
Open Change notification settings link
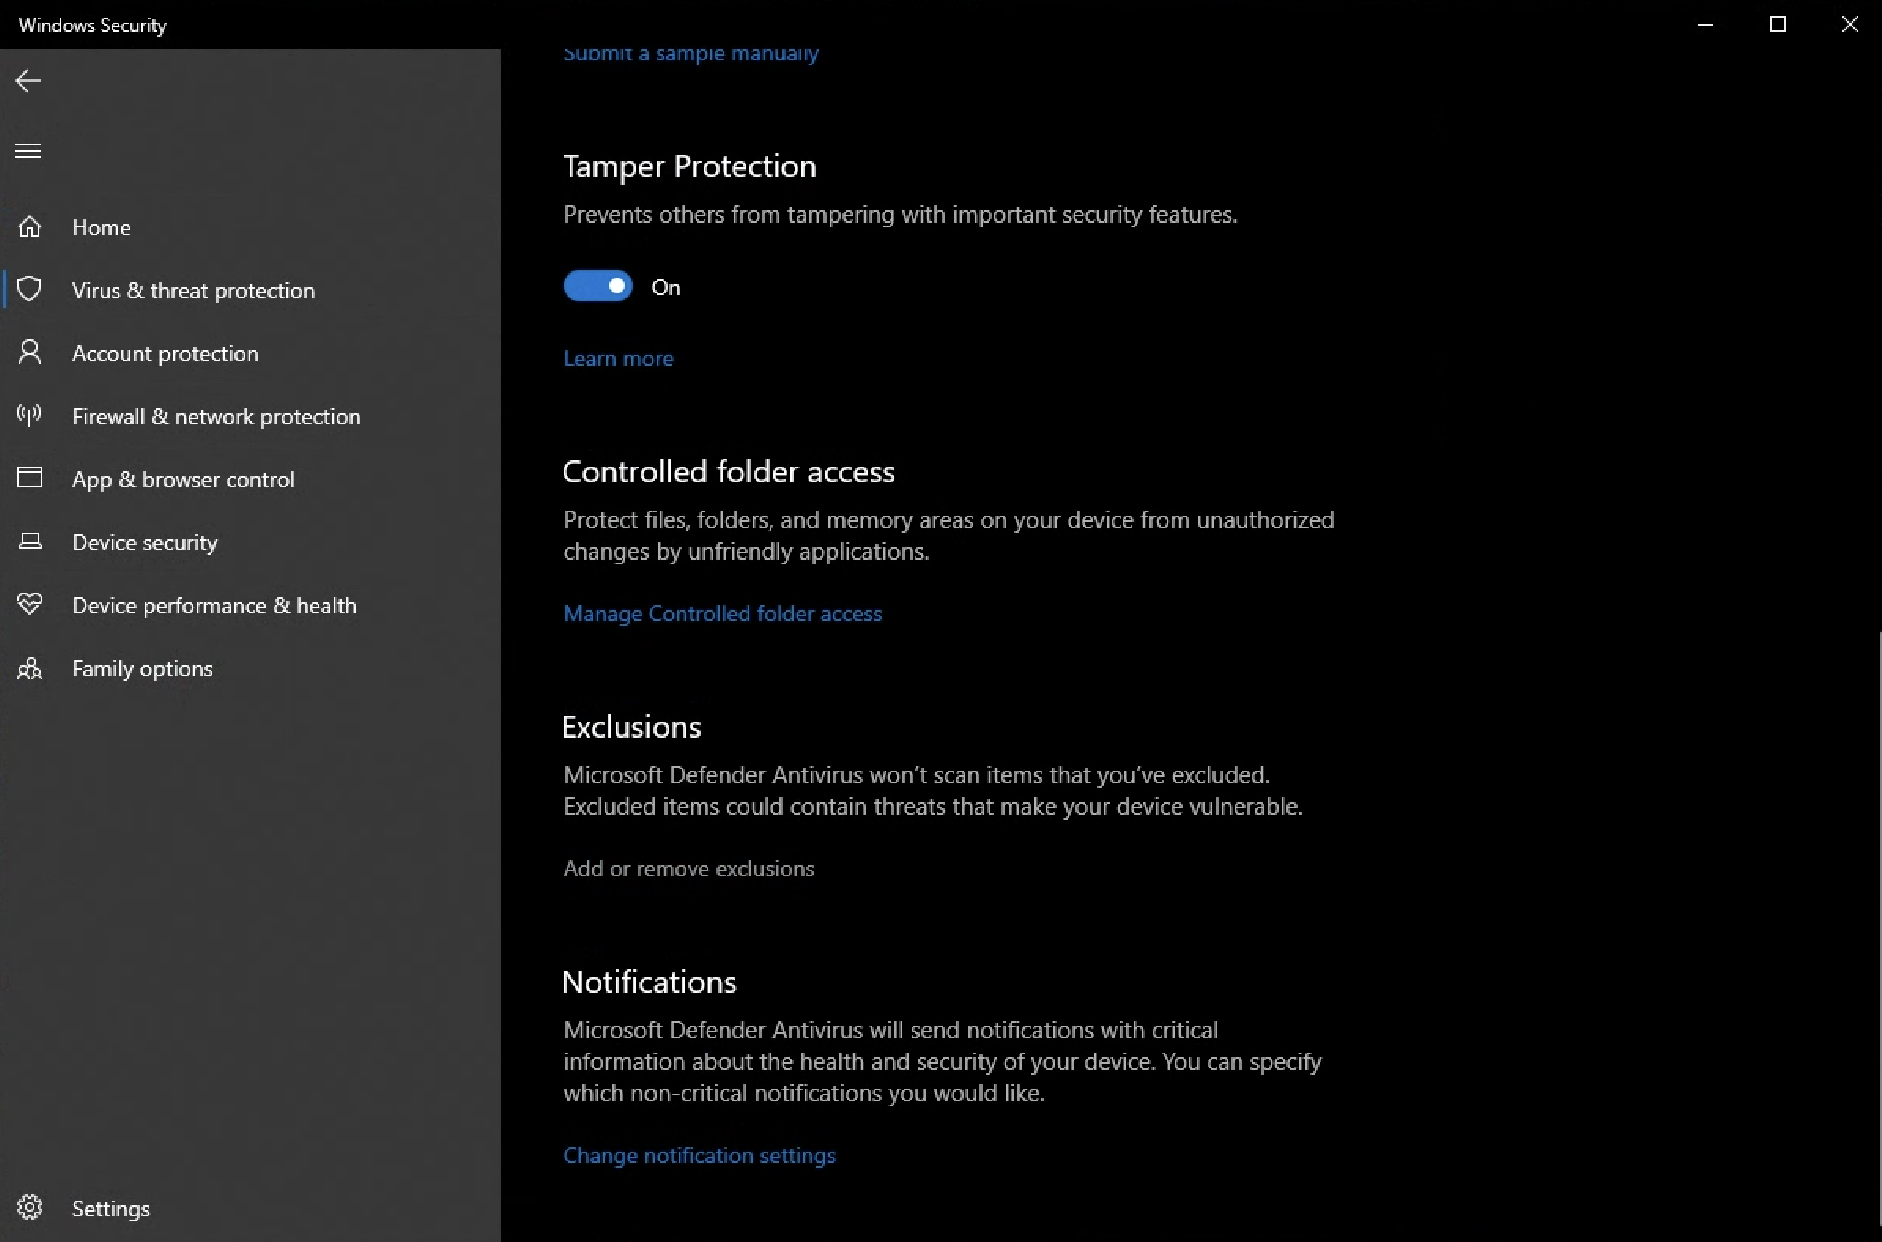699,1155
